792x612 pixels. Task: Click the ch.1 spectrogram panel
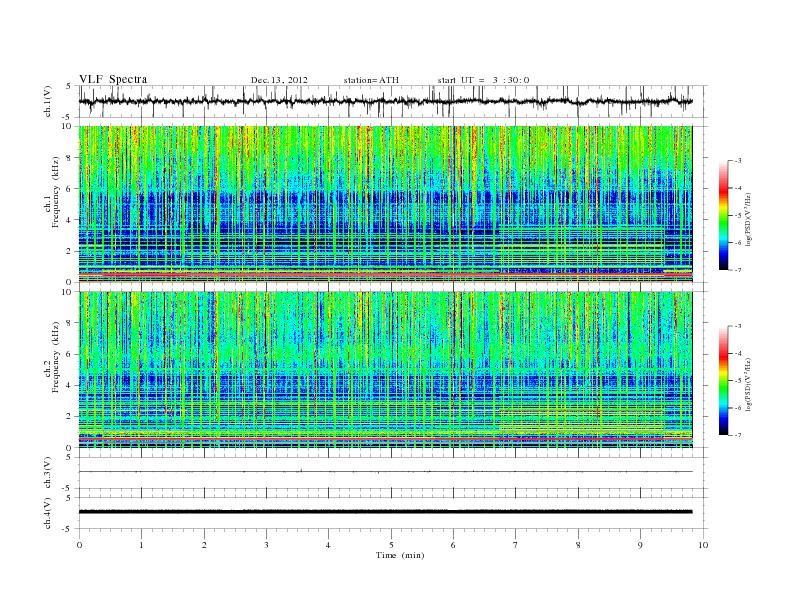point(385,204)
